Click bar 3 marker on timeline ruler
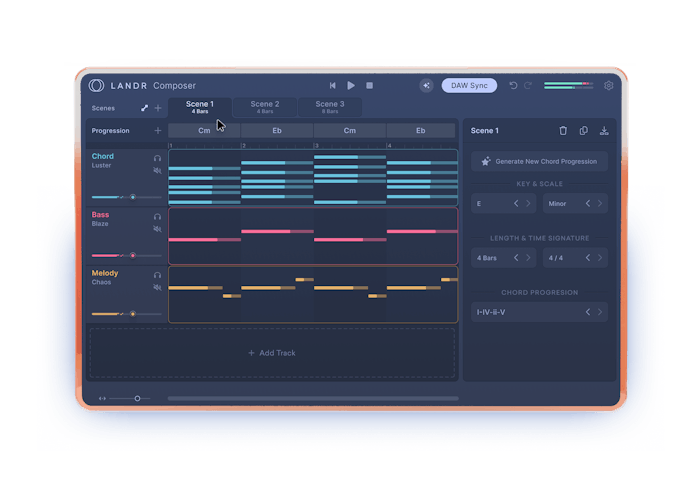The height and width of the screenshot is (478, 700). (316, 145)
